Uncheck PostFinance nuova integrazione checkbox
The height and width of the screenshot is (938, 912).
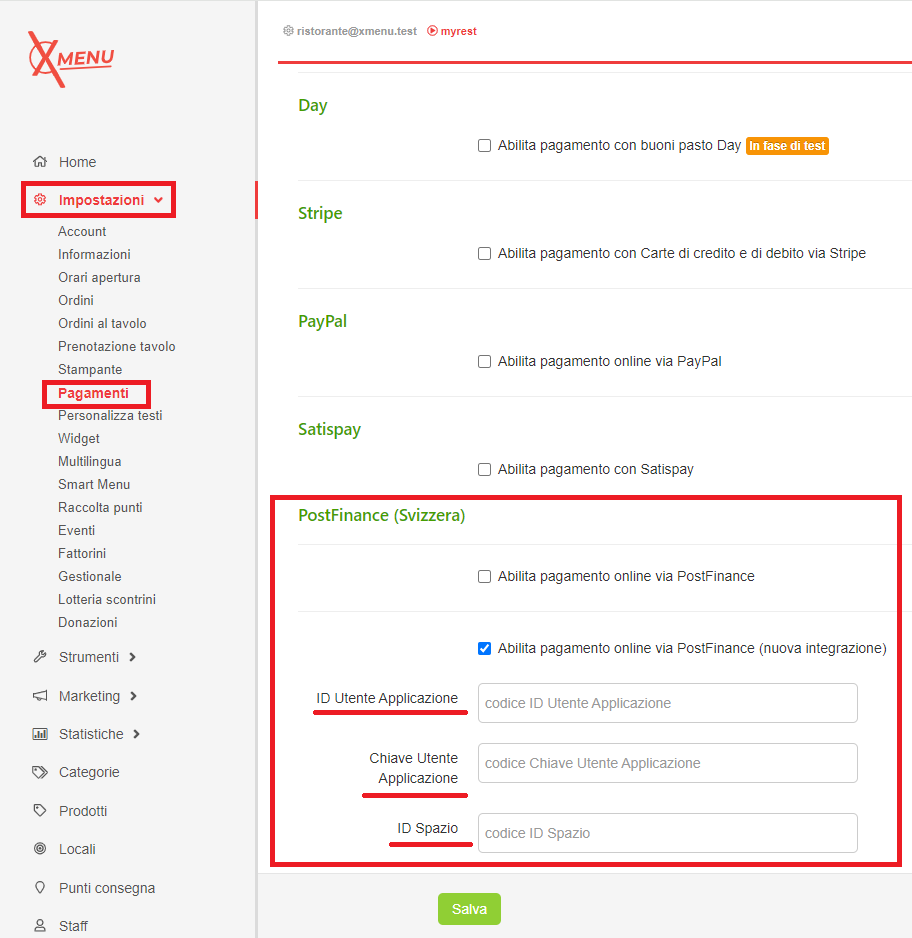[485, 649]
